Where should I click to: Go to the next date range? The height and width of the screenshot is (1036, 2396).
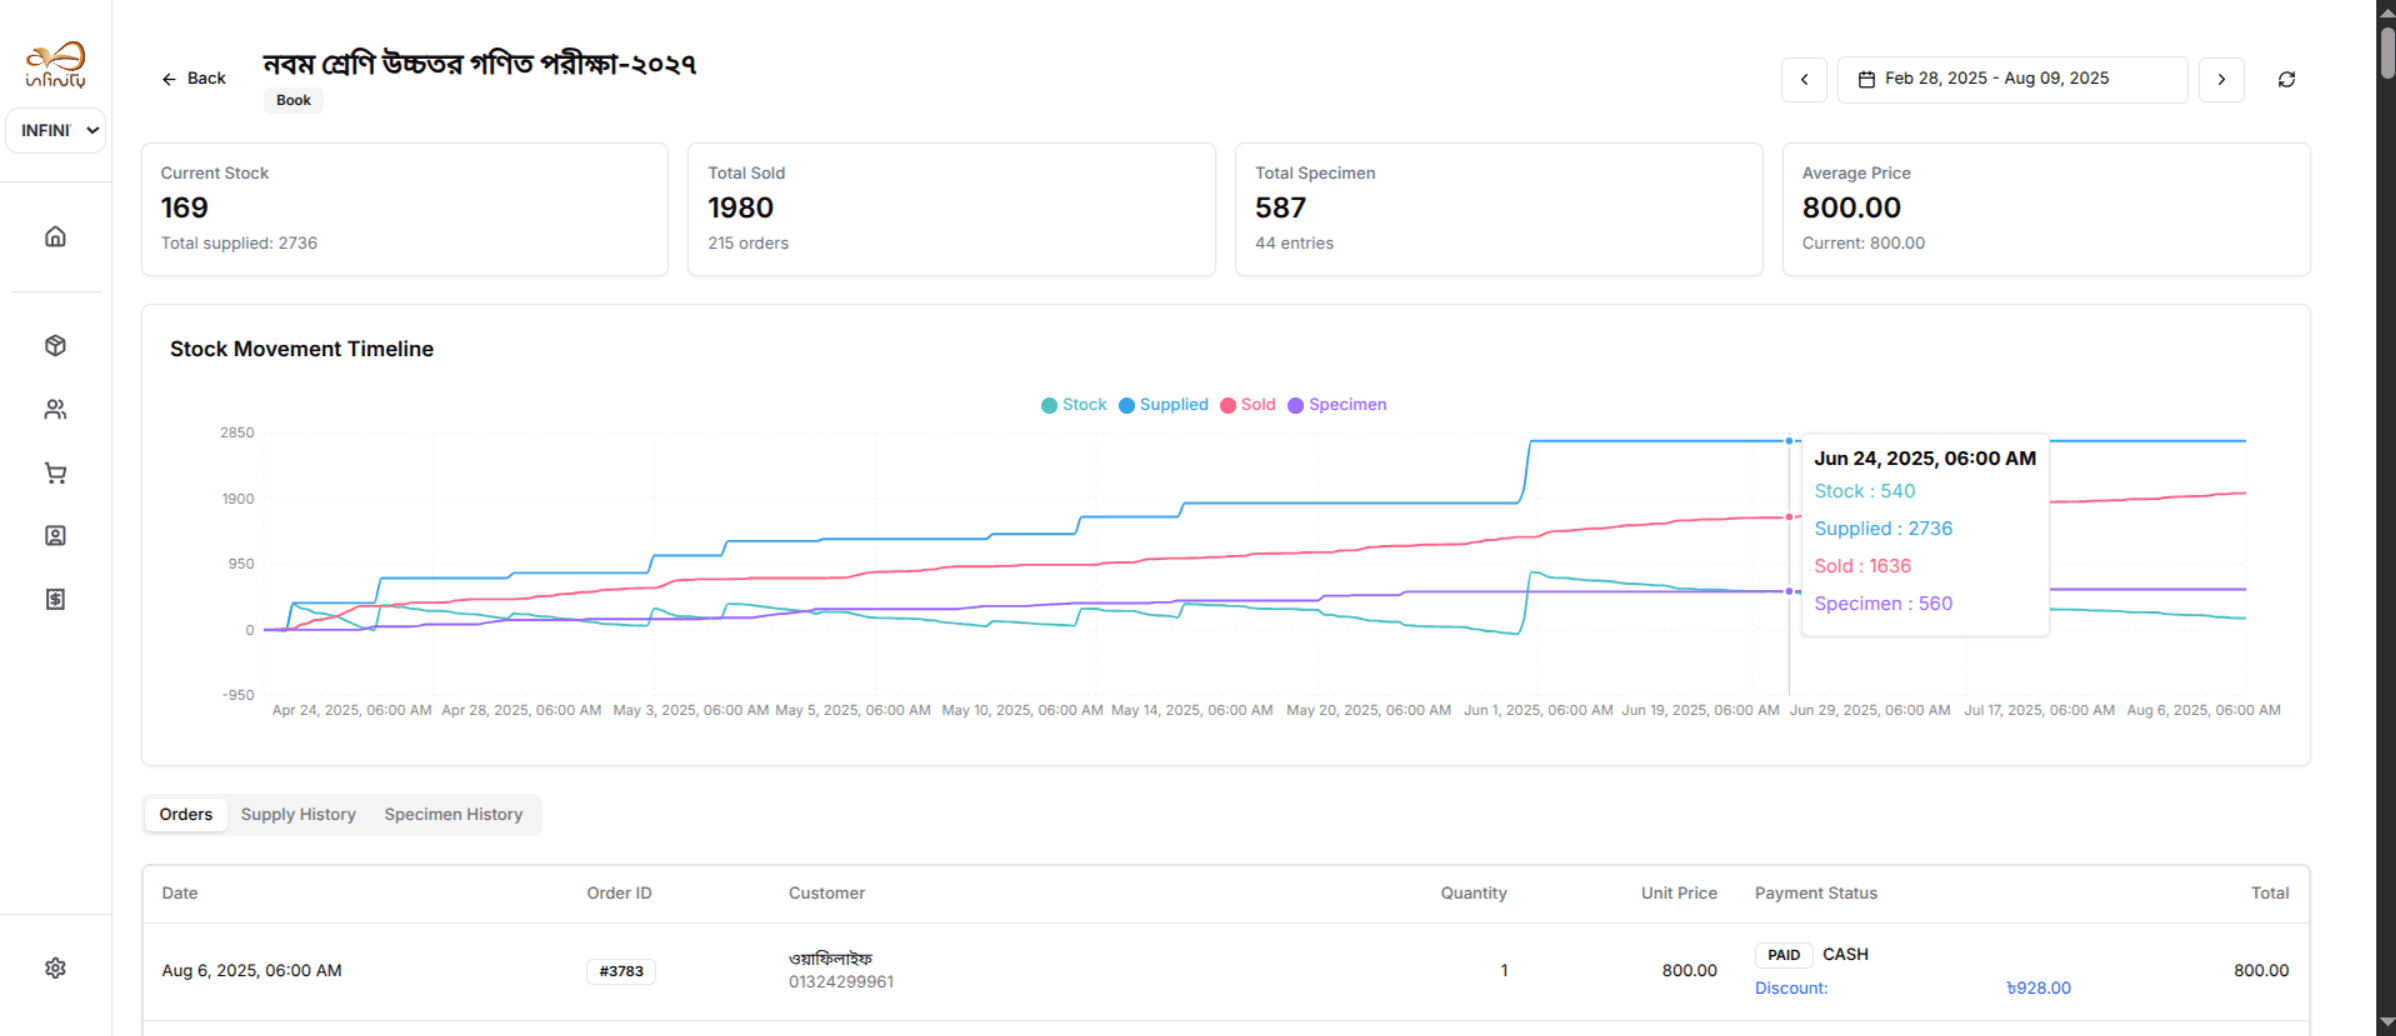pos(2221,79)
